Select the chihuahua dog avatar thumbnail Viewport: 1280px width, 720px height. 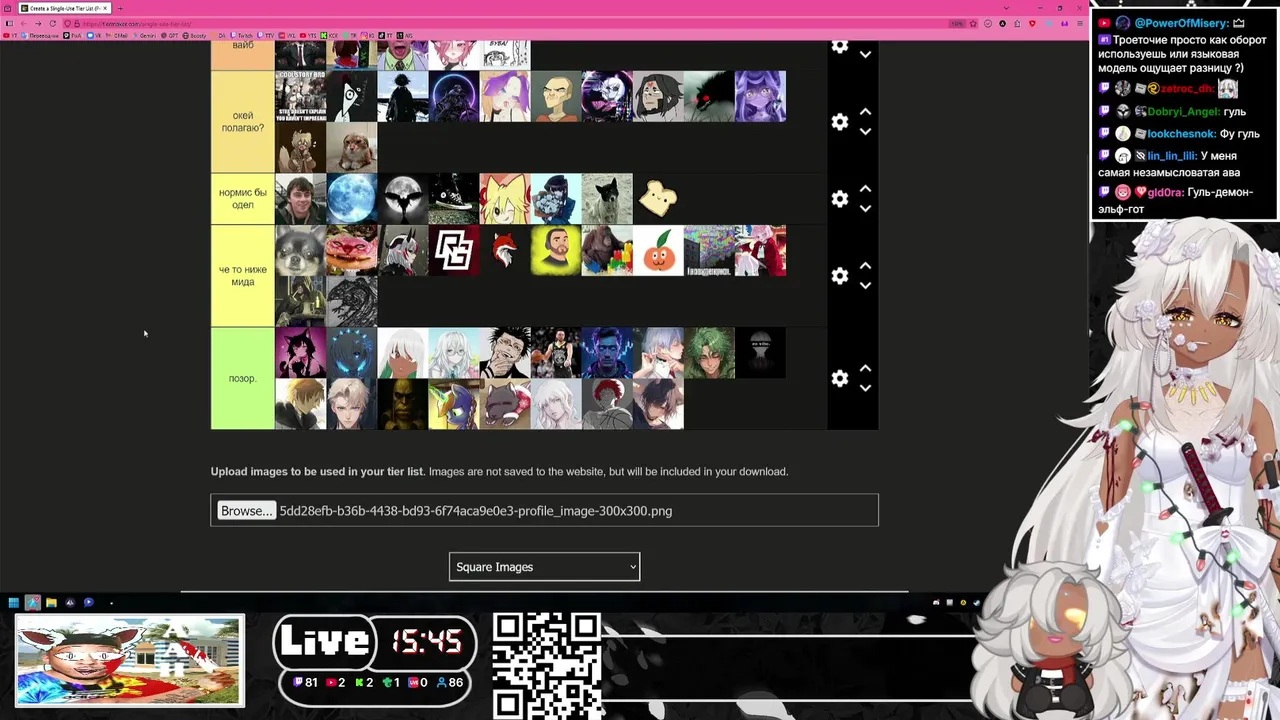[x=300, y=250]
